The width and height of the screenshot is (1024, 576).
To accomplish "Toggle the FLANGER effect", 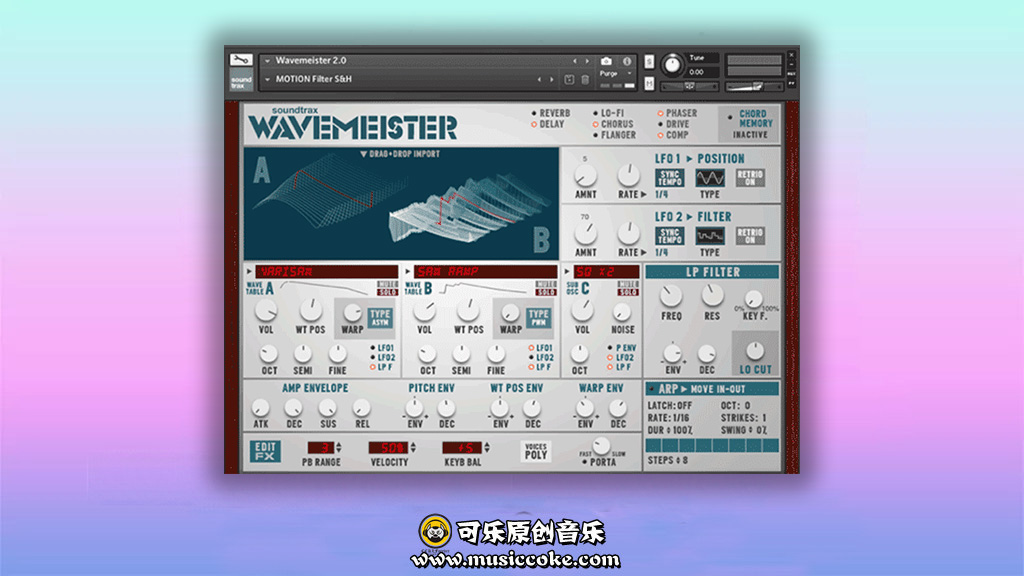I will 615,135.
